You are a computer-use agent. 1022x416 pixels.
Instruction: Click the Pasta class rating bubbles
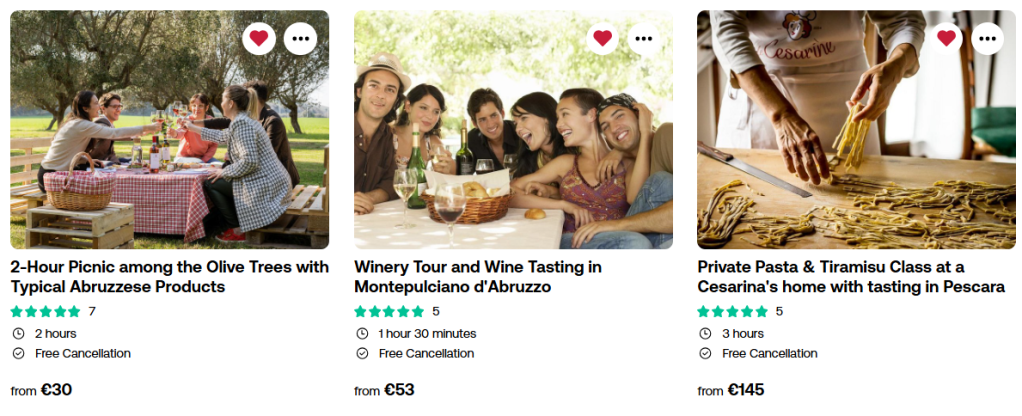click(732, 312)
